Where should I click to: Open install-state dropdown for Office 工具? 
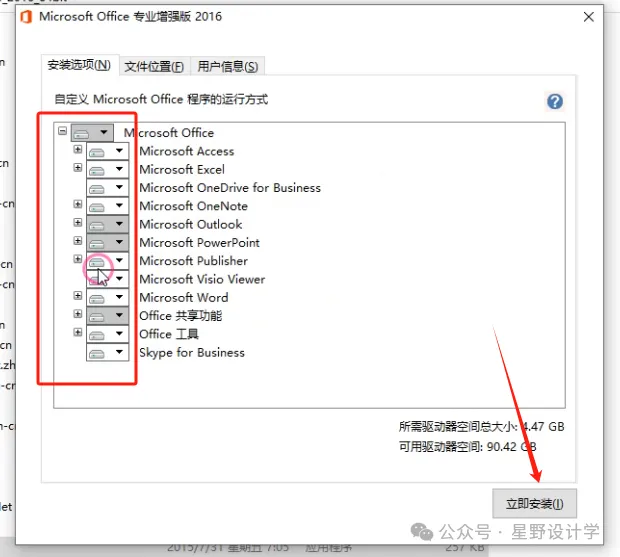coord(108,334)
